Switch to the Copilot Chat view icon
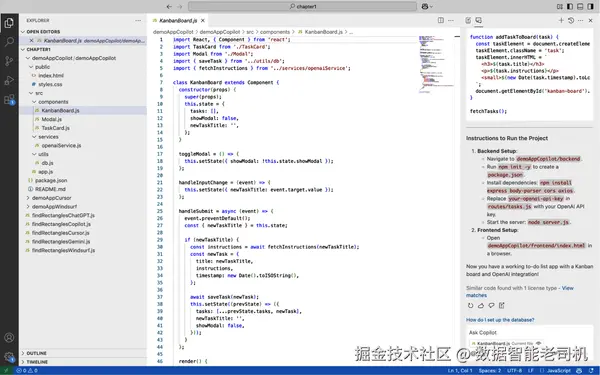This screenshot has width=600, height=375. pyautogui.click(x=478, y=20)
